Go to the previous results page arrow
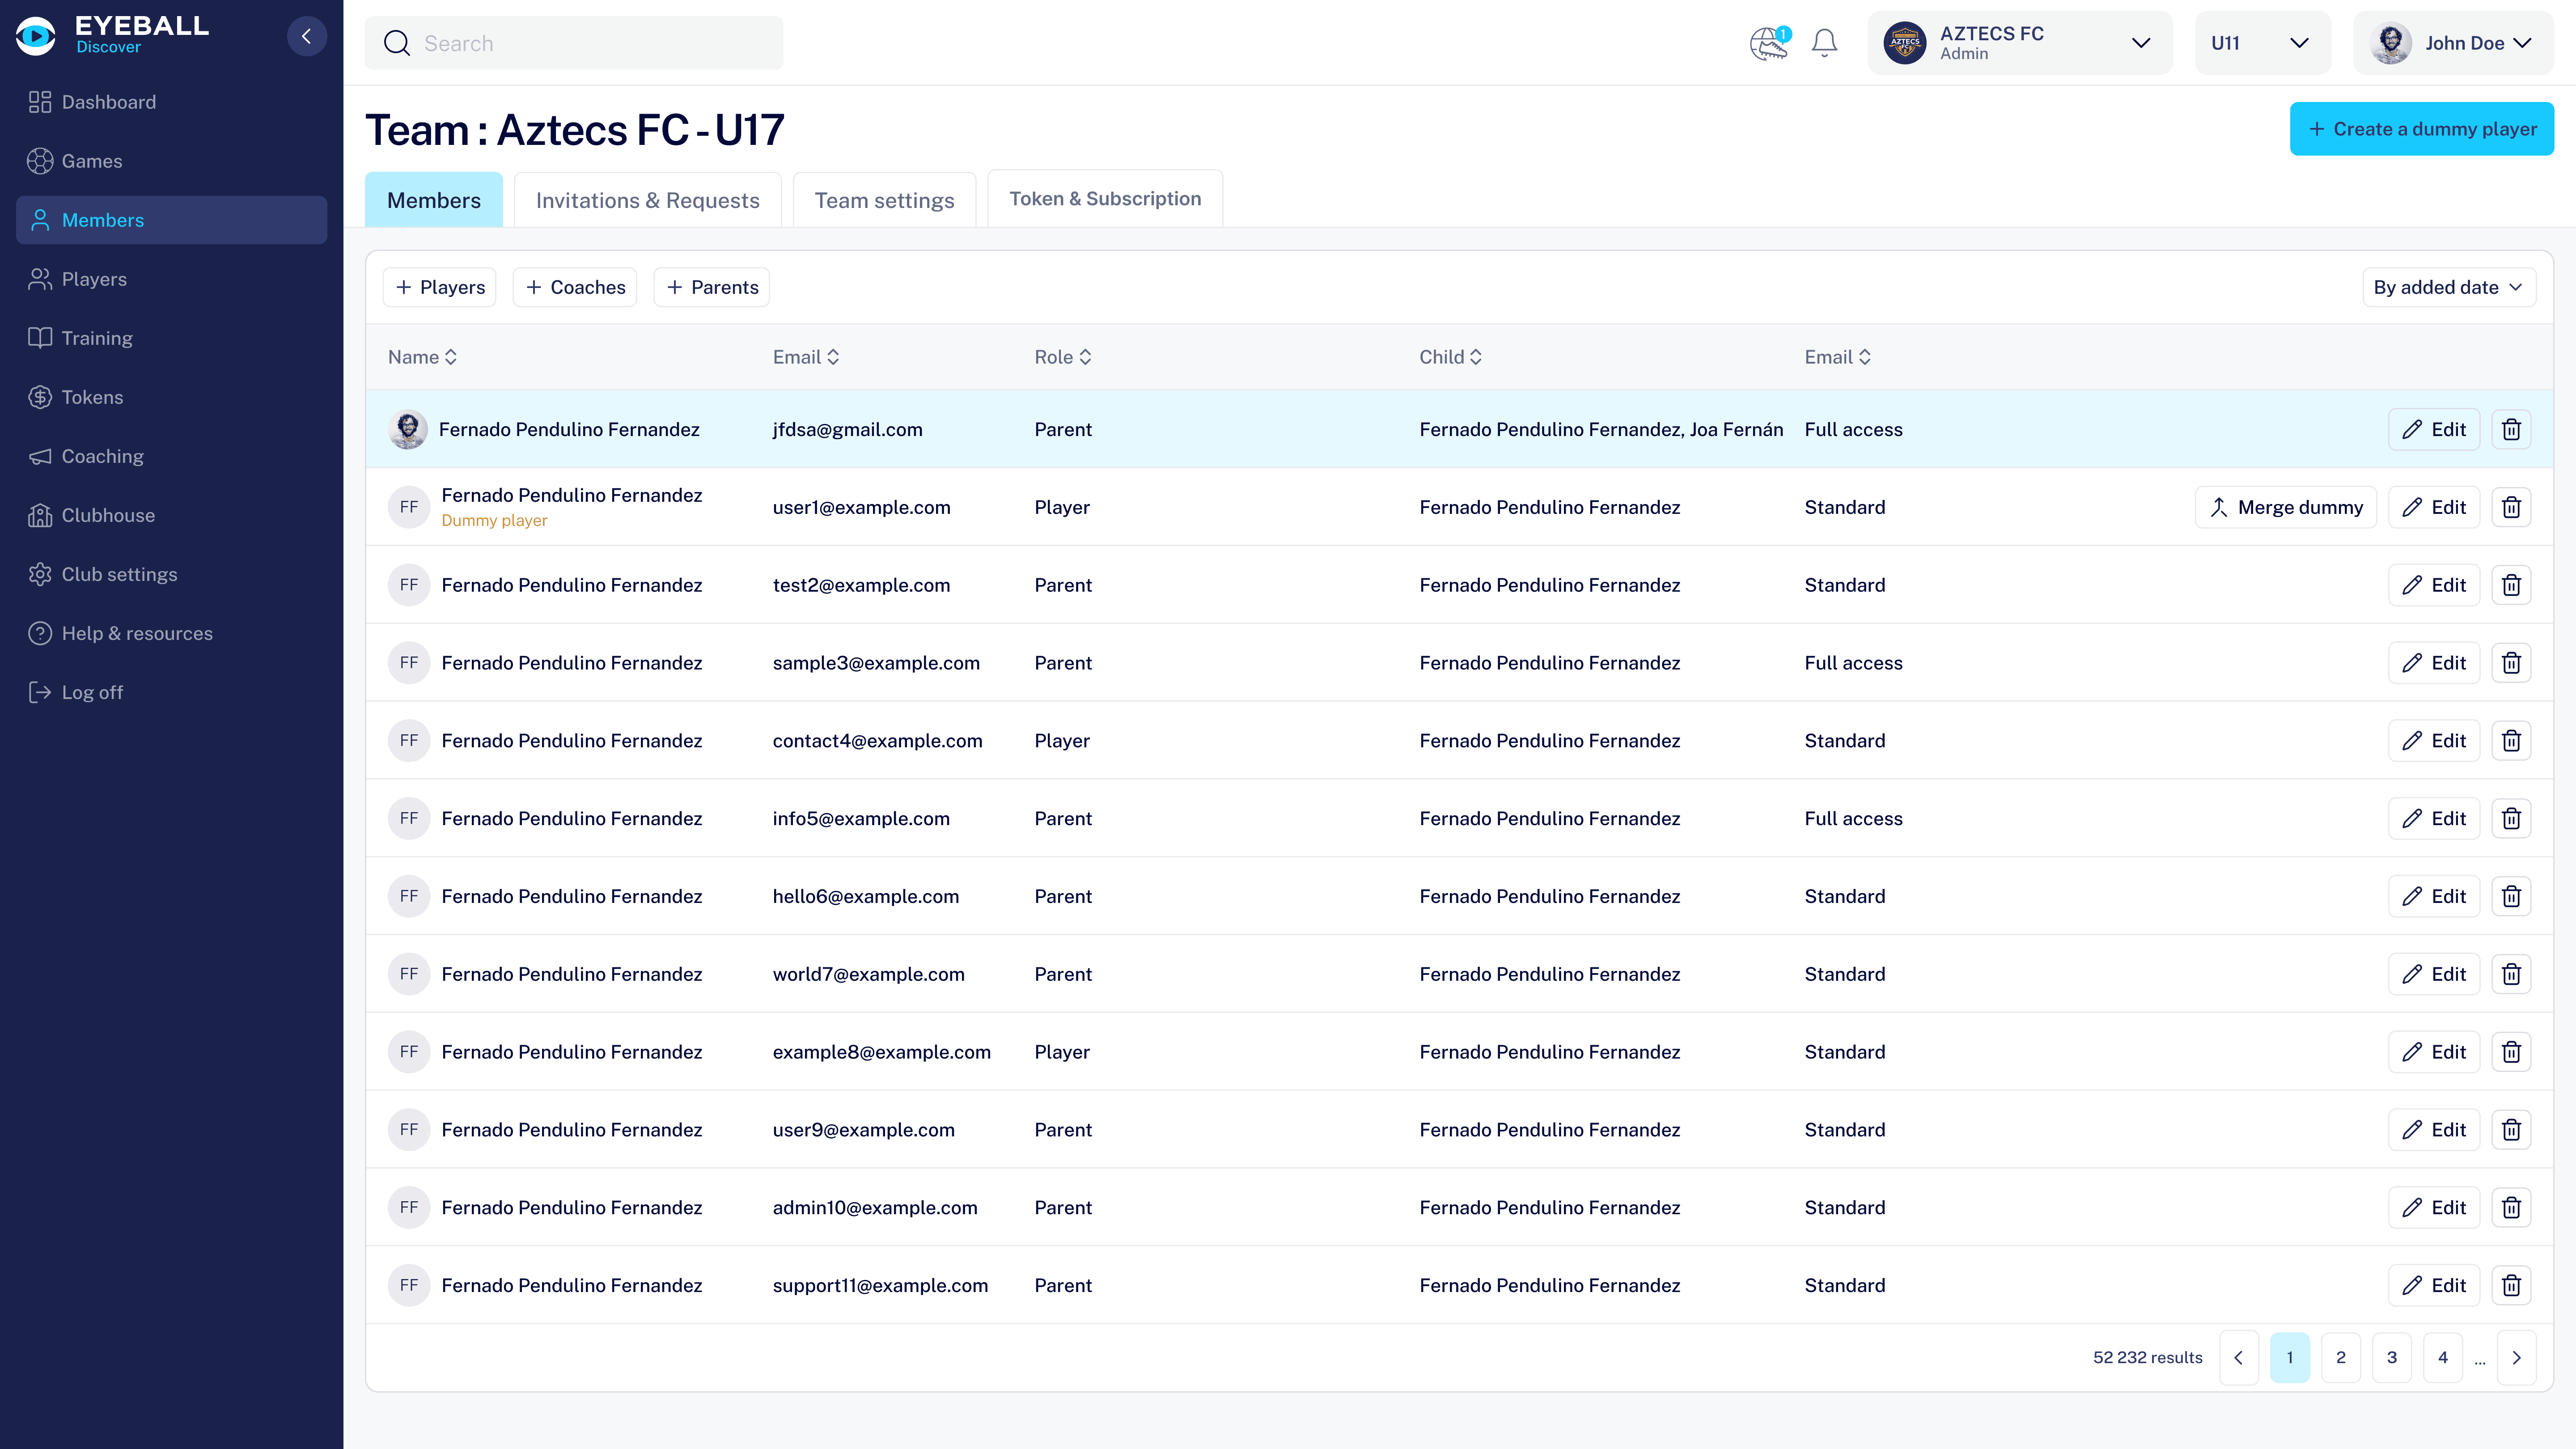 [2238, 1358]
